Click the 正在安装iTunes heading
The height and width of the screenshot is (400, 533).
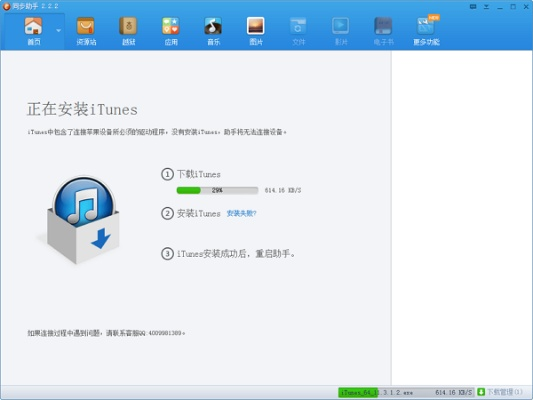click(82, 109)
